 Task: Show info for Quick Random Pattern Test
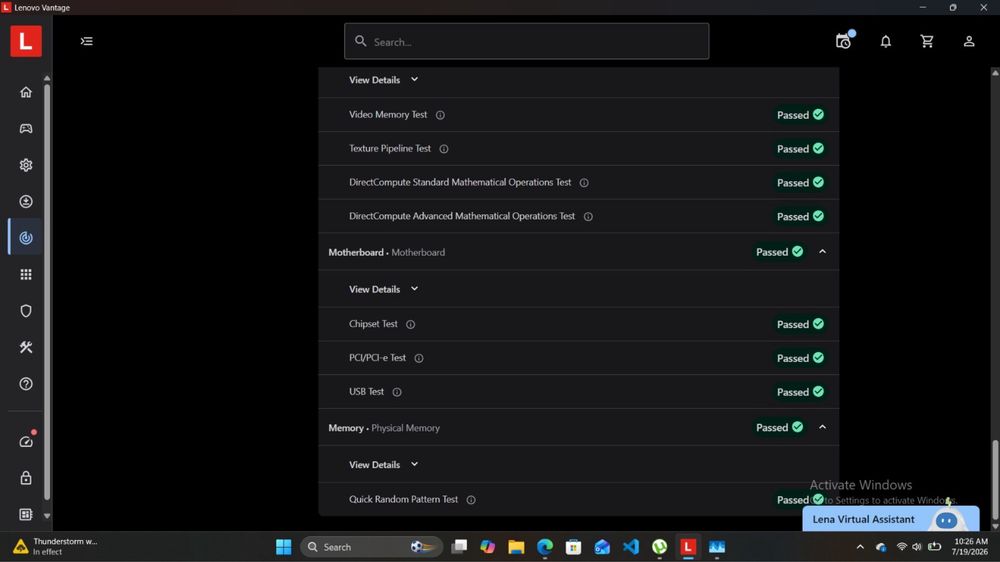471,499
